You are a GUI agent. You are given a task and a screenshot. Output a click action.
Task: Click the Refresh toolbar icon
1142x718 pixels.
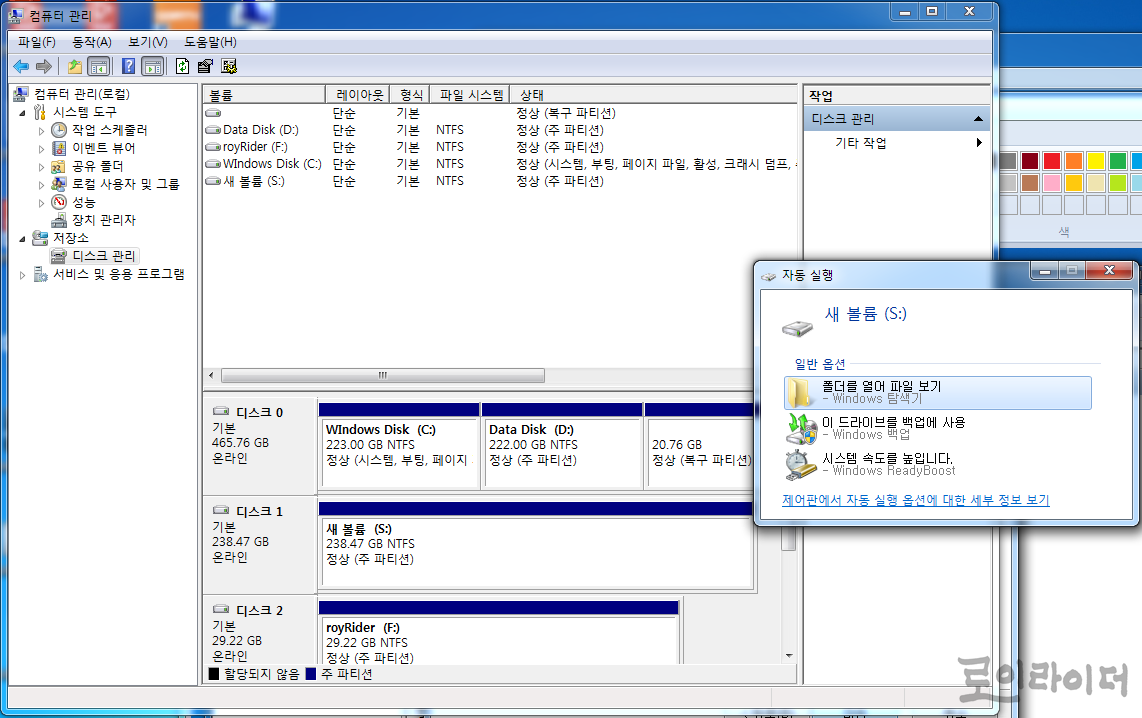pyautogui.click(x=182, y=66)
